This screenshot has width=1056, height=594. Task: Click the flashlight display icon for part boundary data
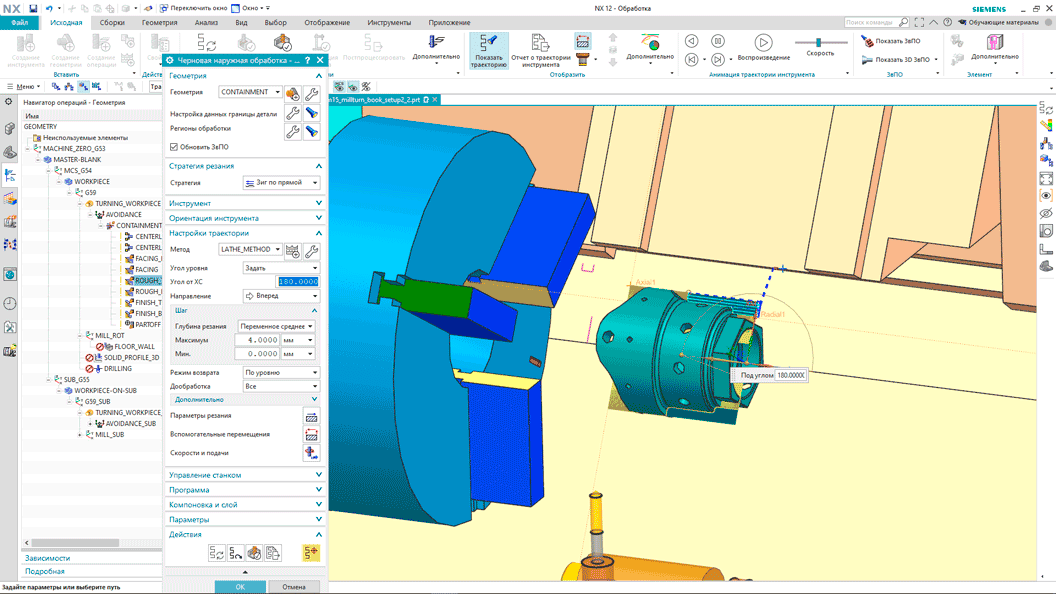(311, 112)
